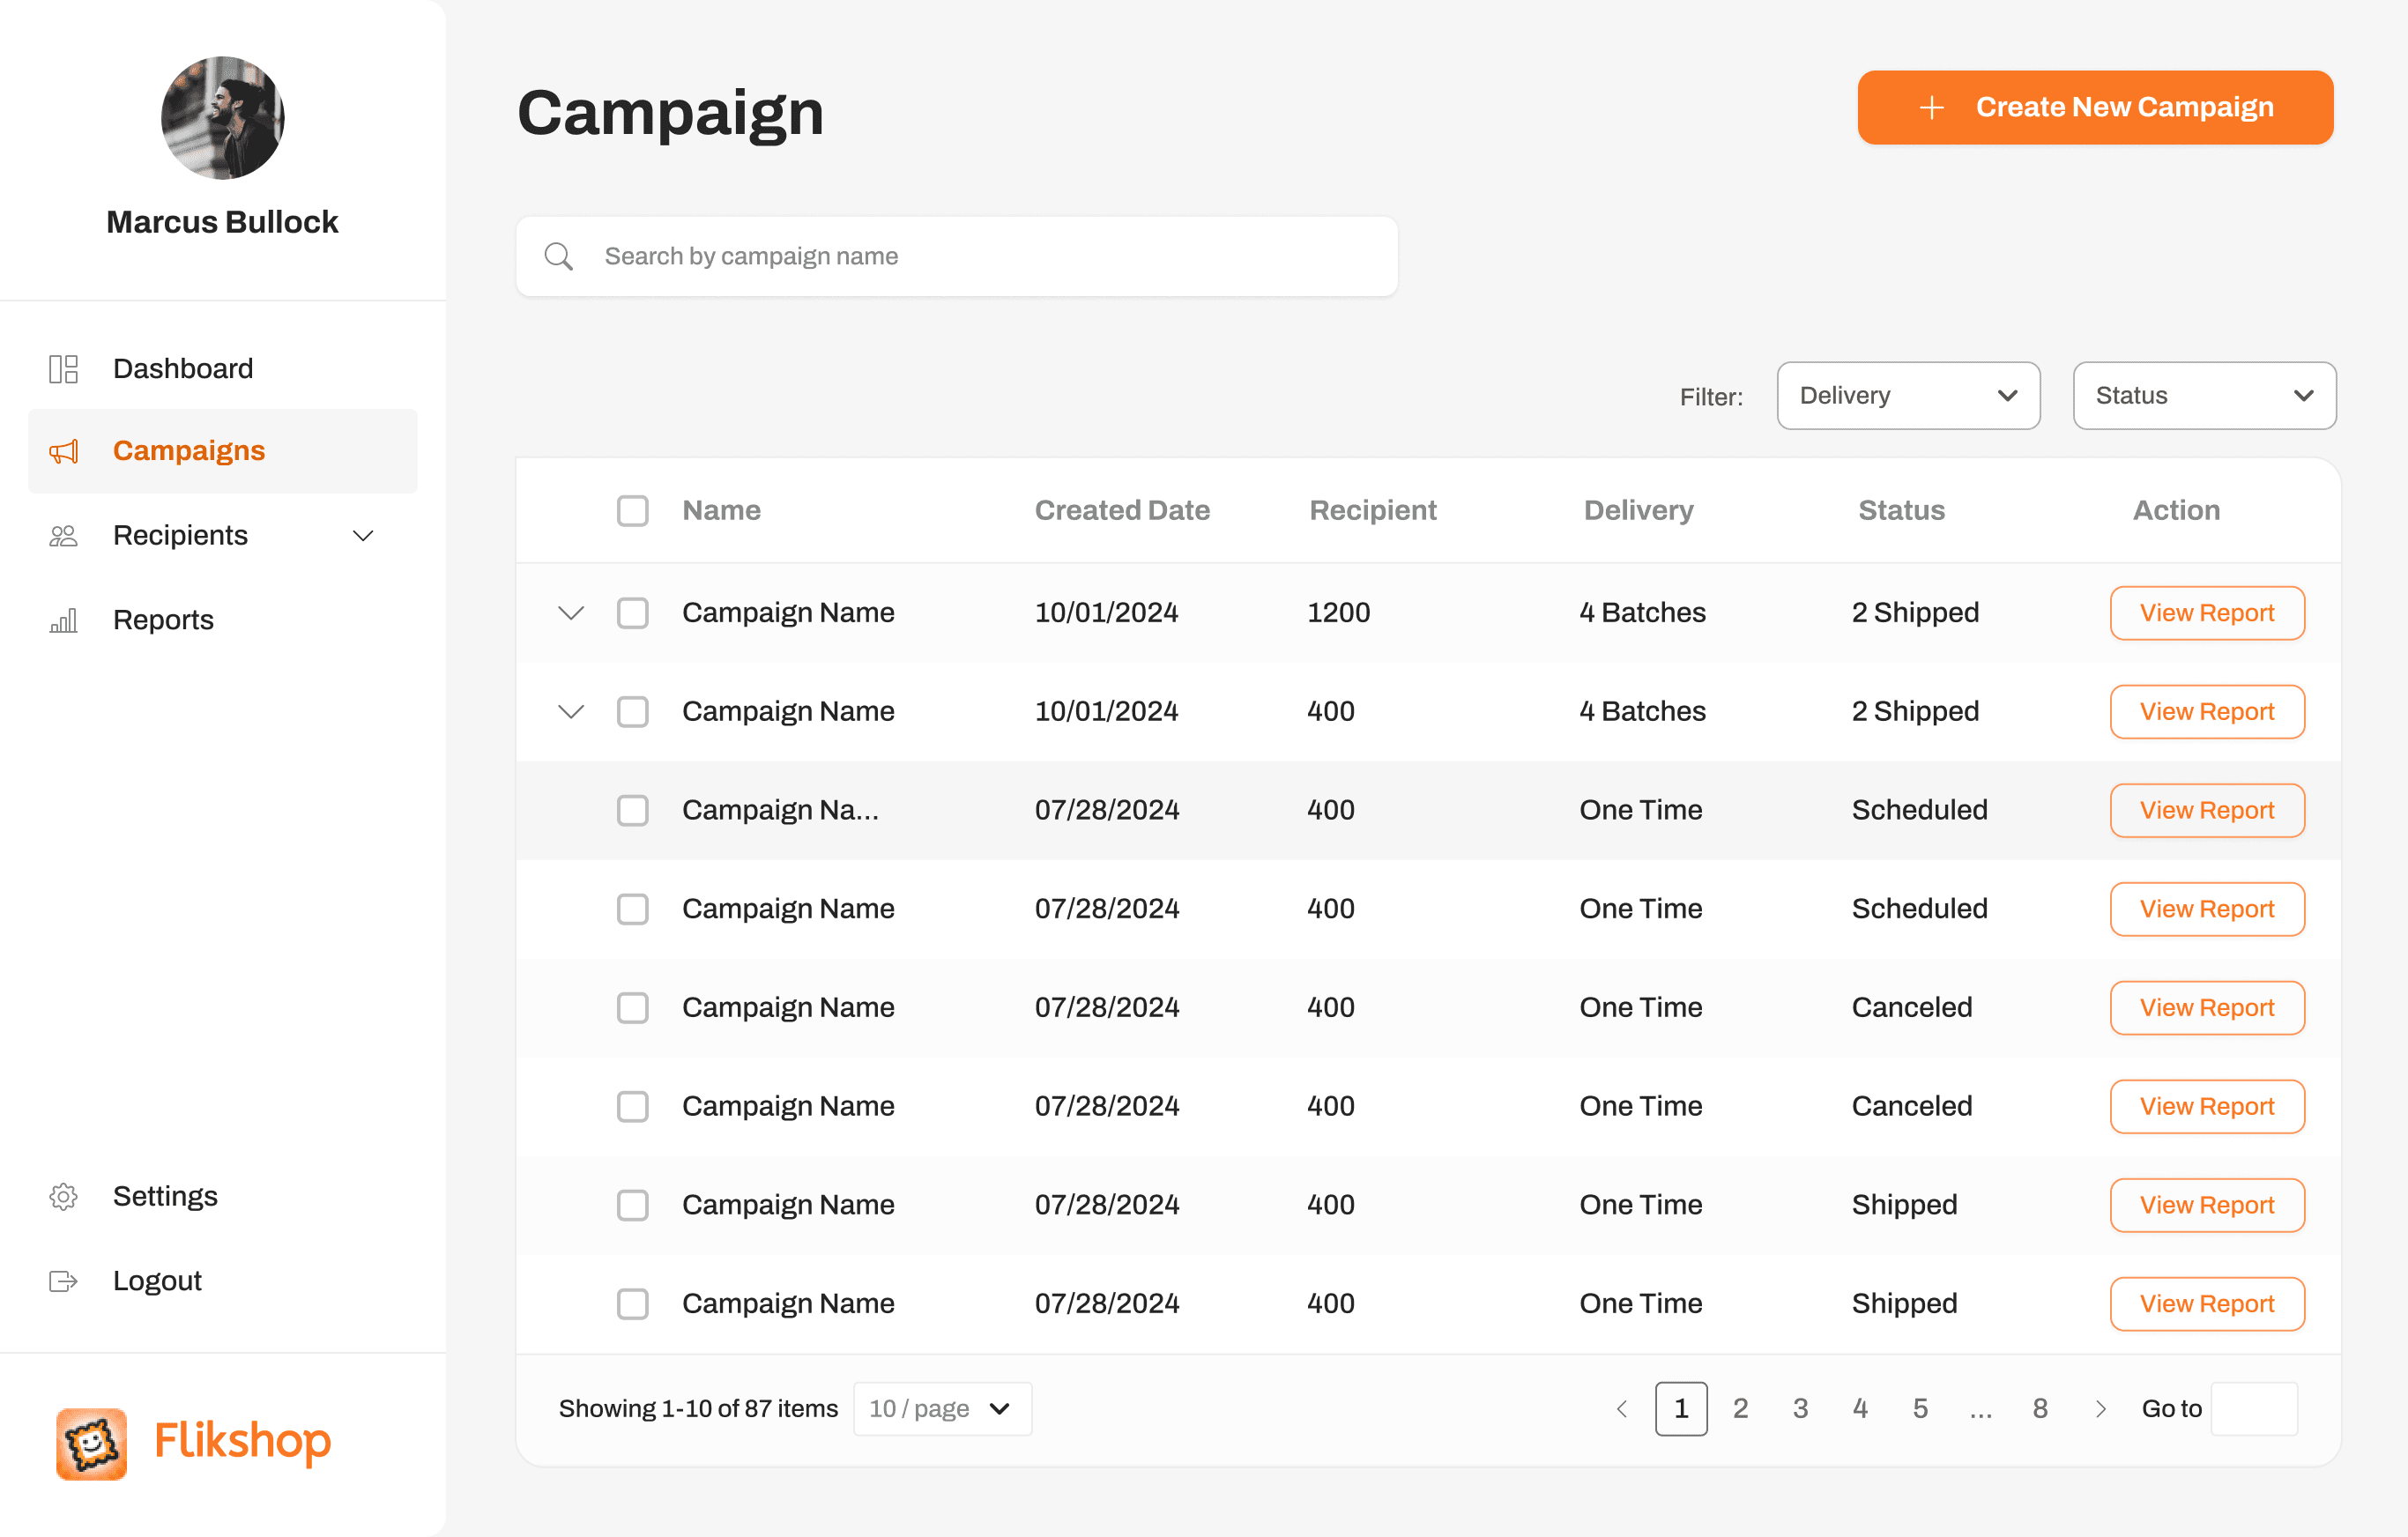
Task: Toggle the select-all header checkbox
Action: click(x=632, y=511)
